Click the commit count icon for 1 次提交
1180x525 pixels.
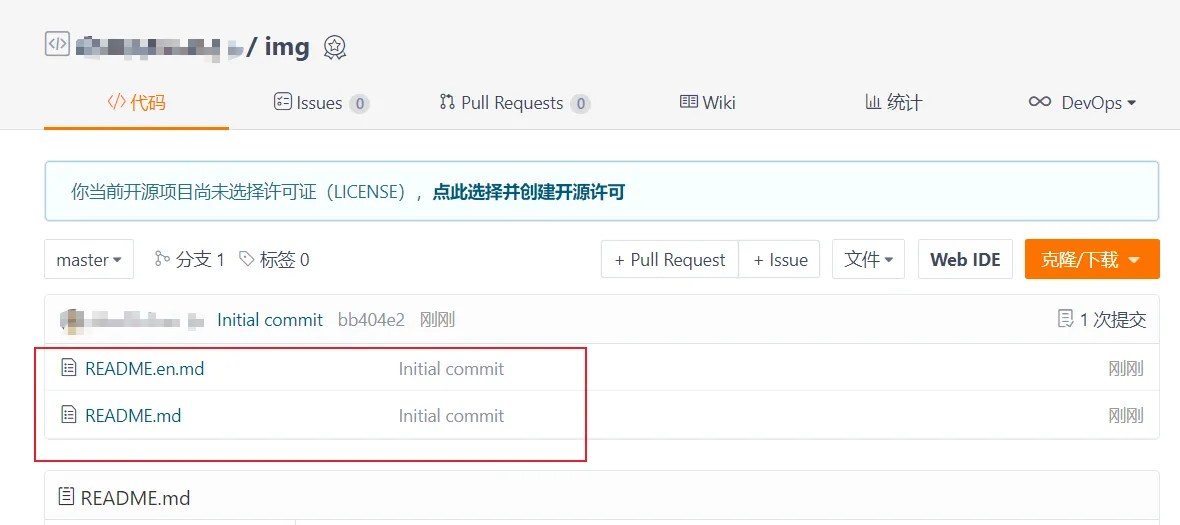[1066, 319]
